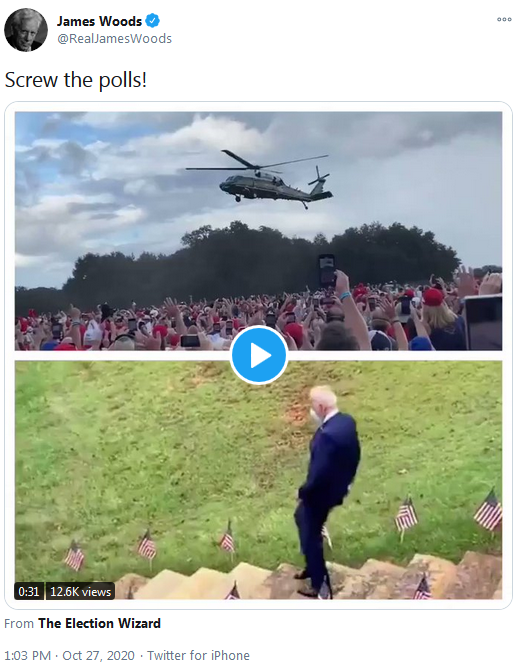Open the 1:03 PM Oct 27 timestamp
Viewport: 515px width, 668px height.
tap(69, 655)
